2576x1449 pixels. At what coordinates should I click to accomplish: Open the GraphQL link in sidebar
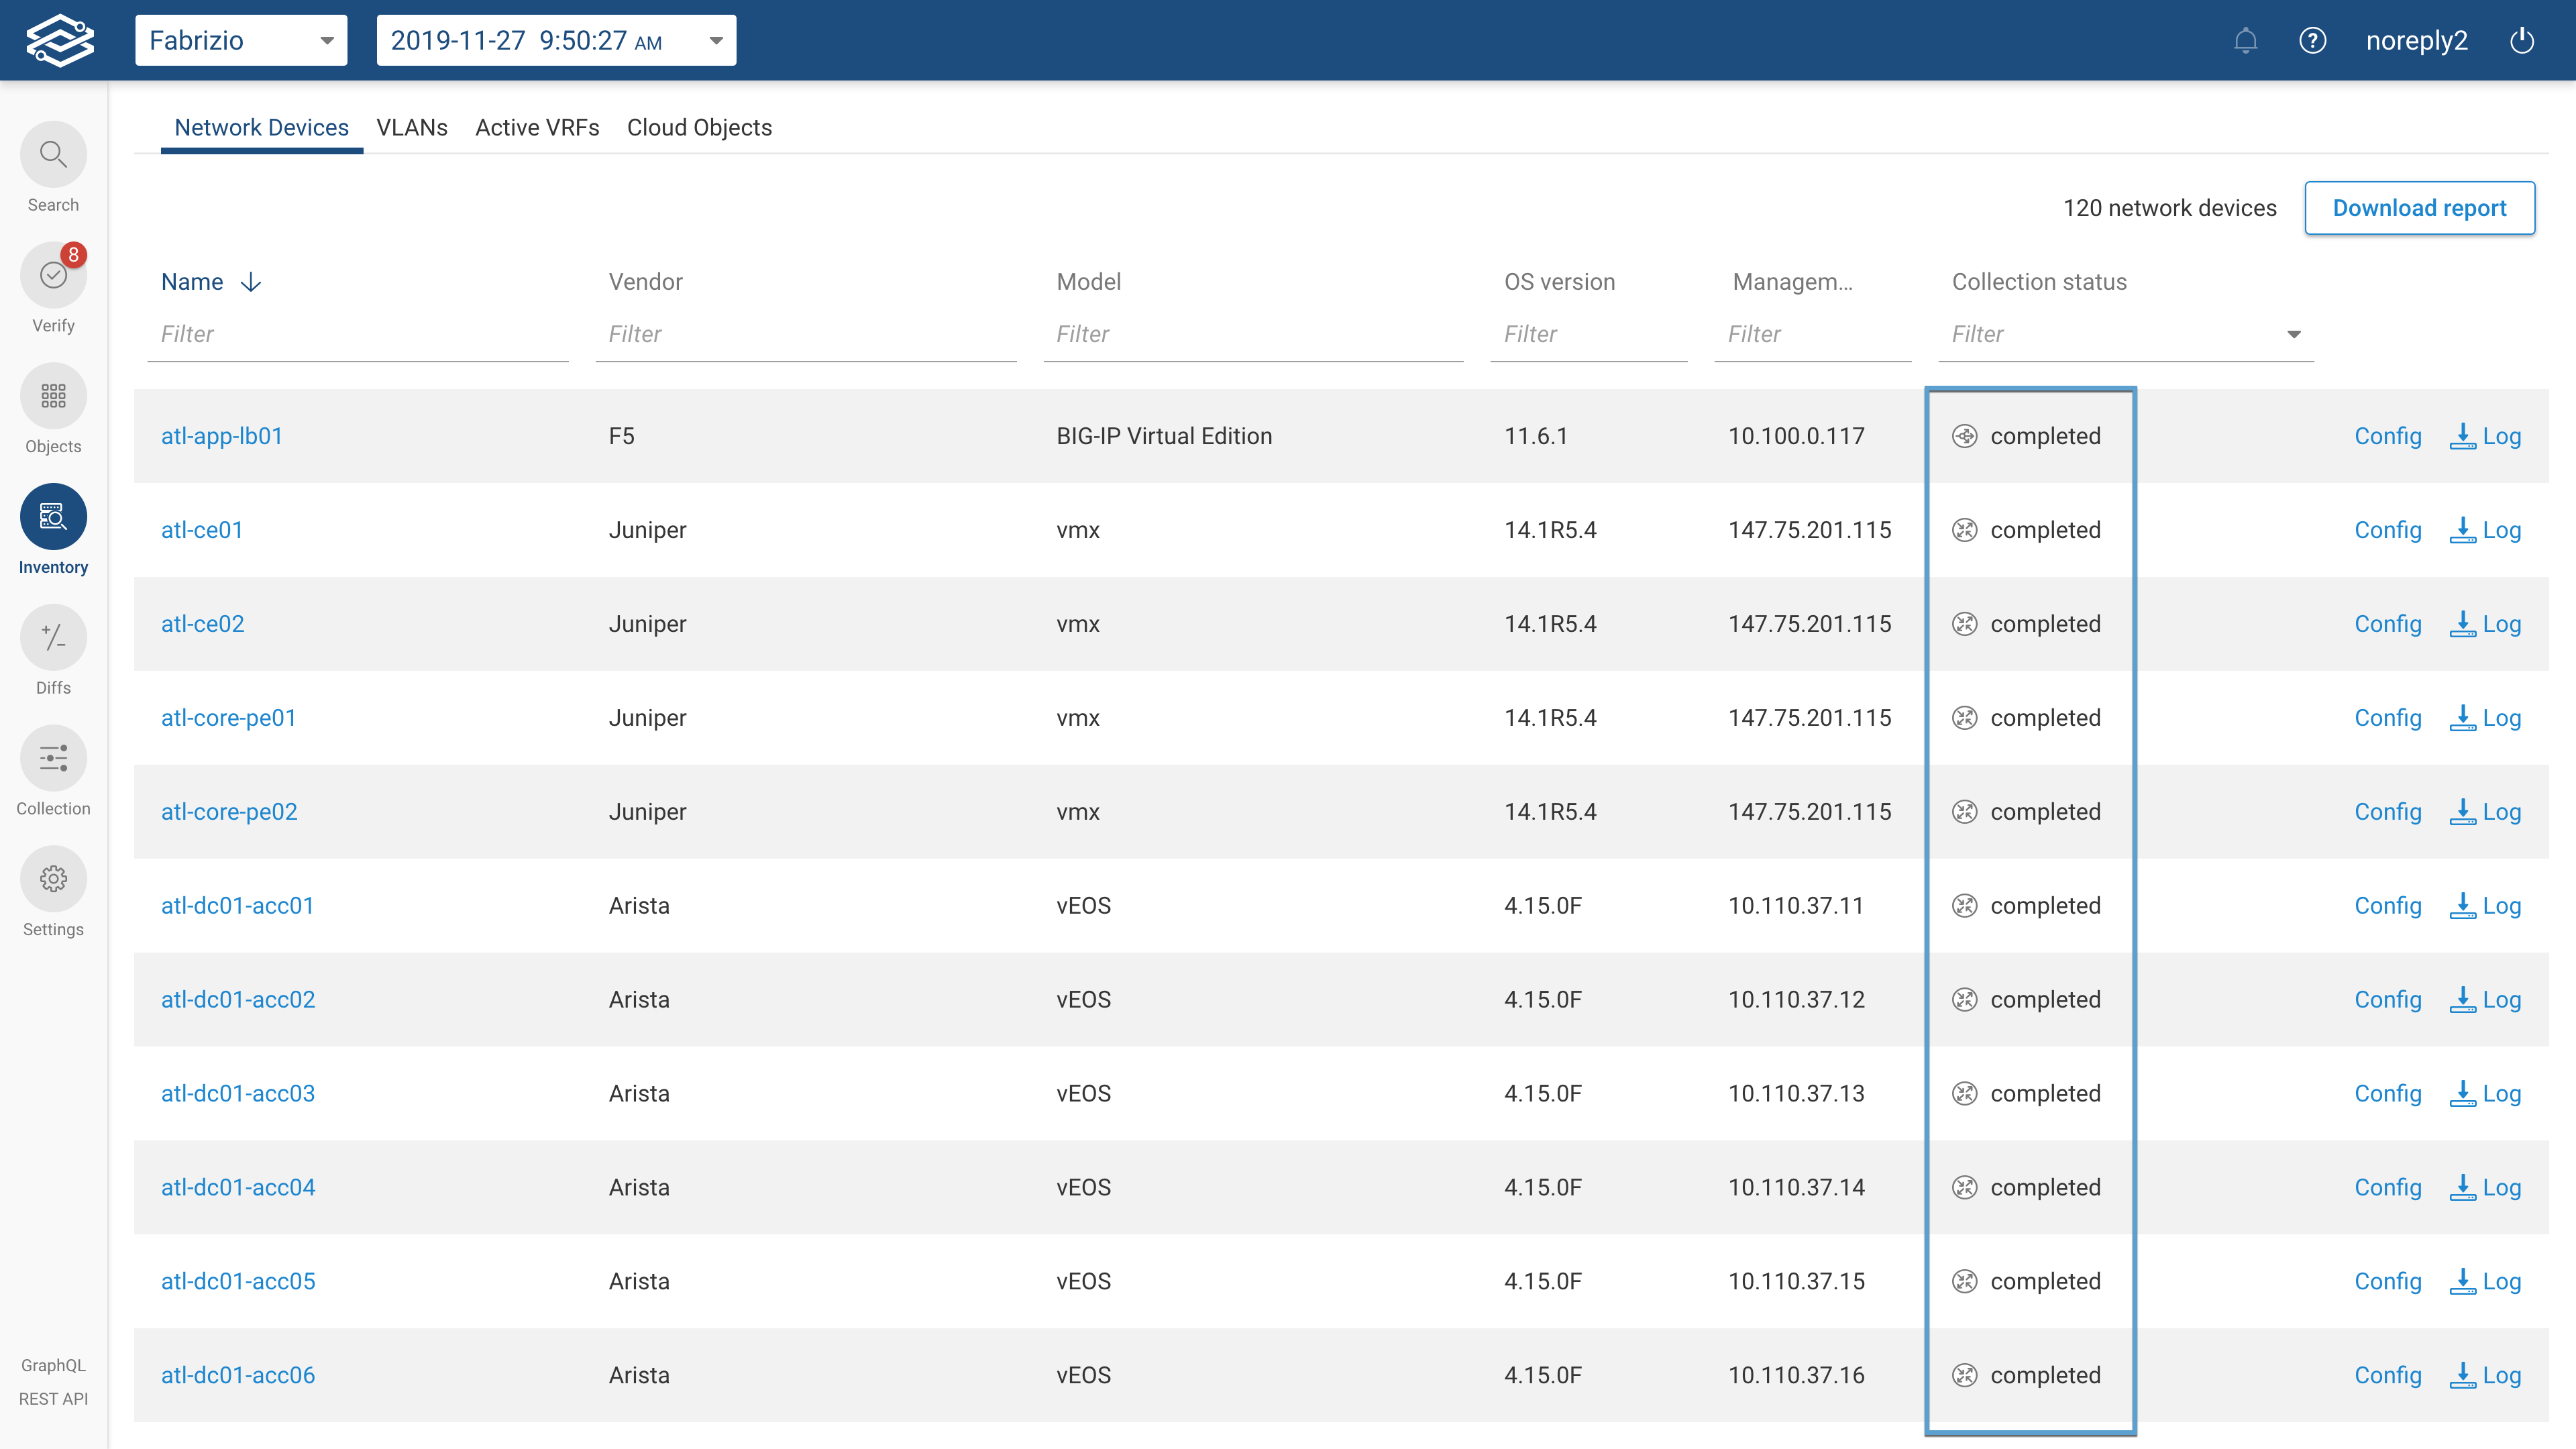tap(53, 1365)
